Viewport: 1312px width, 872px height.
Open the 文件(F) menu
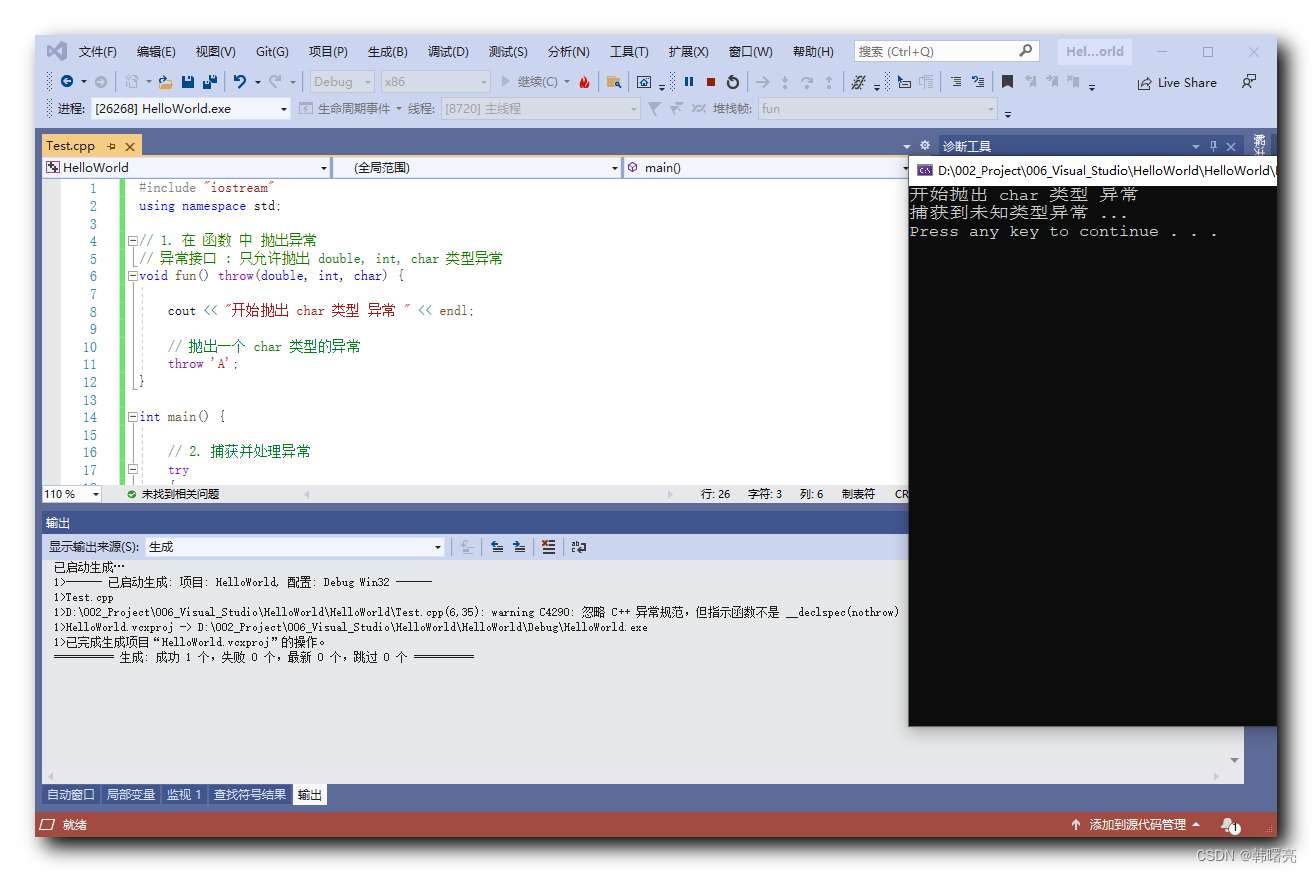(98, 52)
